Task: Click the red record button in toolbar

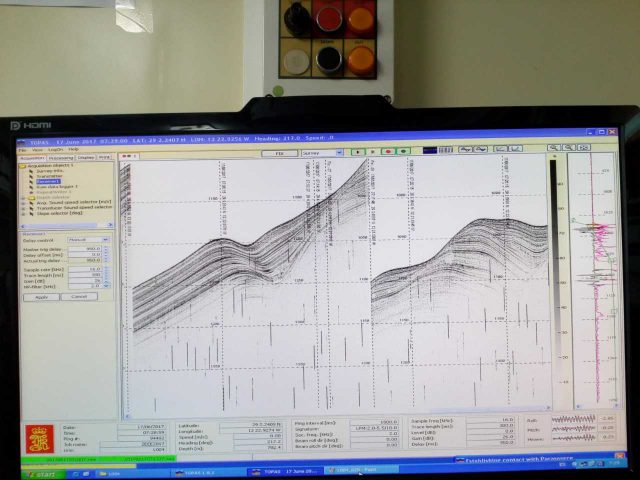Action: coord(387,151)
